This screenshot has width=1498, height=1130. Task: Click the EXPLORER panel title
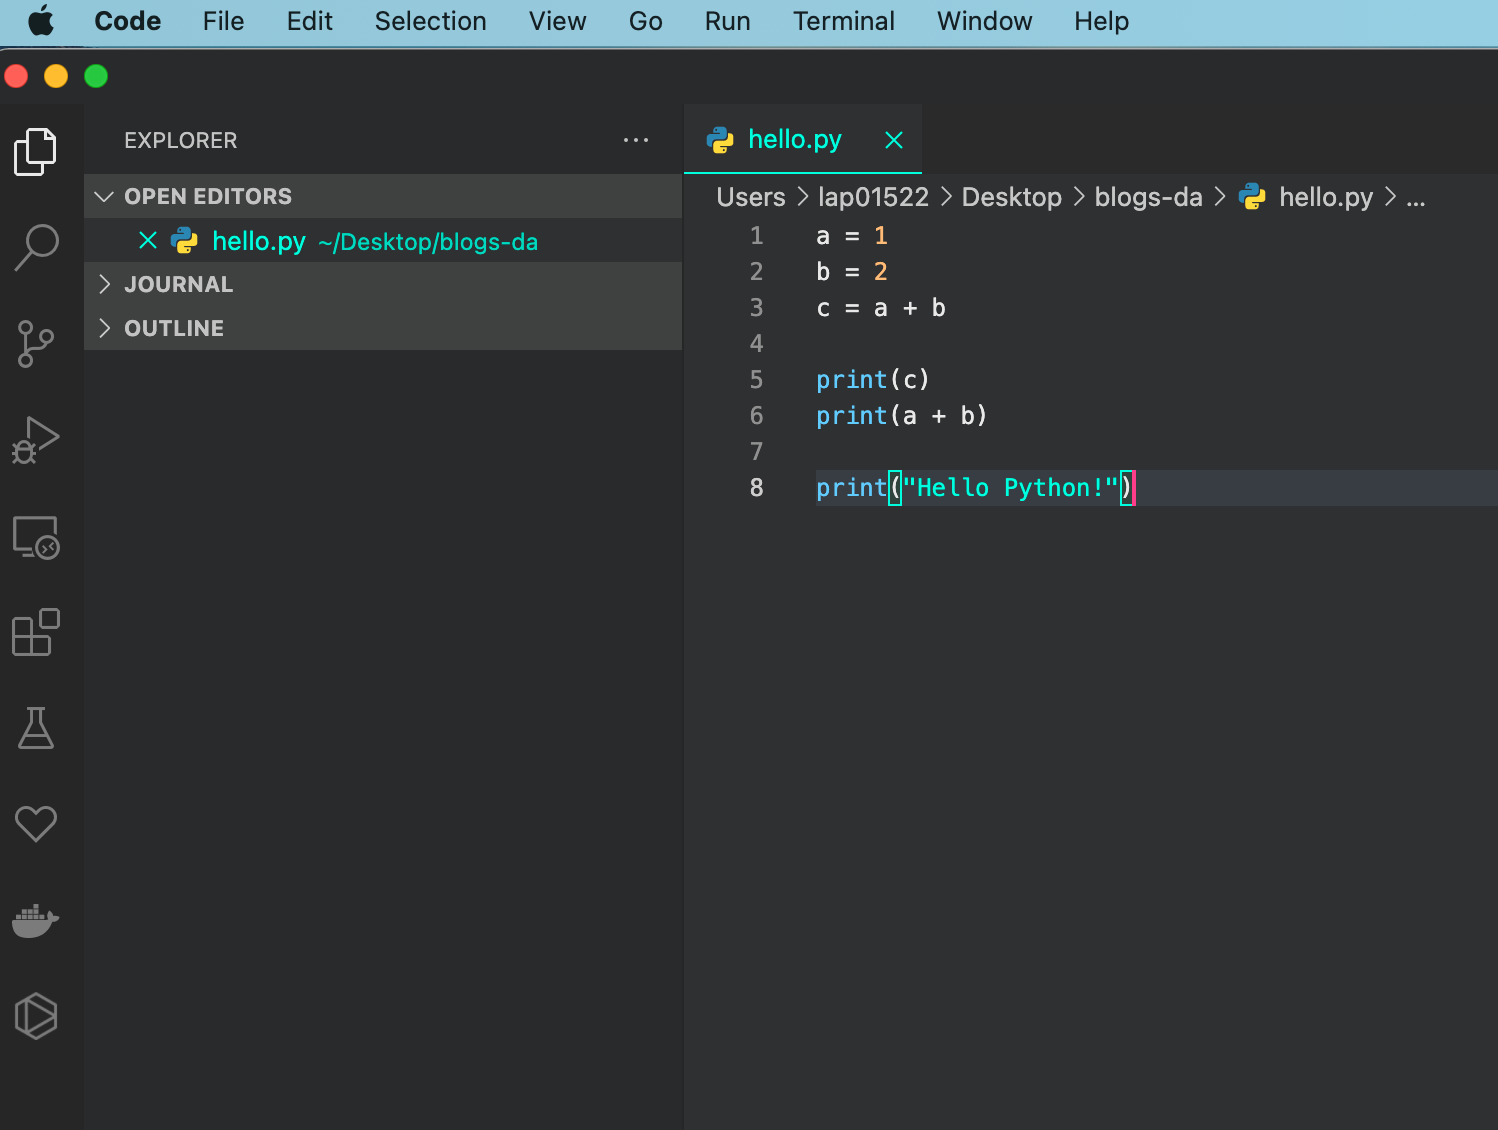[181, 140]
